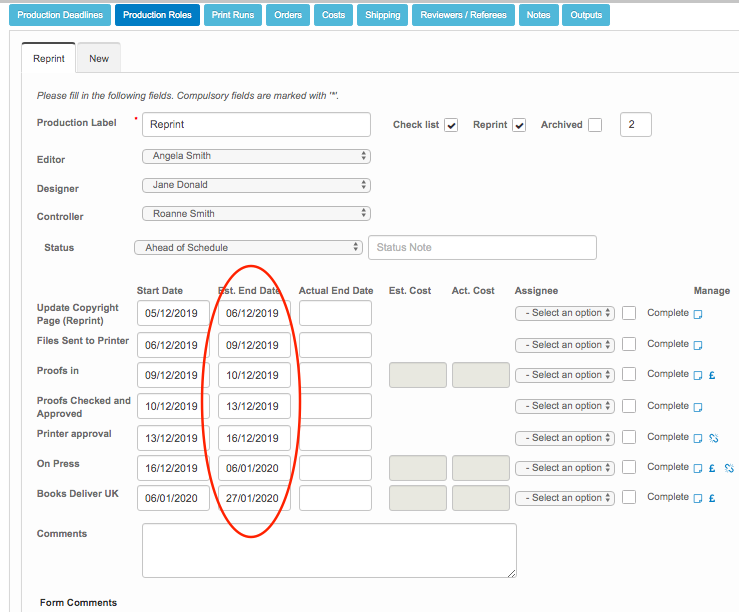The height and width of the screenshot is (612, 739).
Task: Mark Files Sent to Printer complete
Action: click(629, 344)
